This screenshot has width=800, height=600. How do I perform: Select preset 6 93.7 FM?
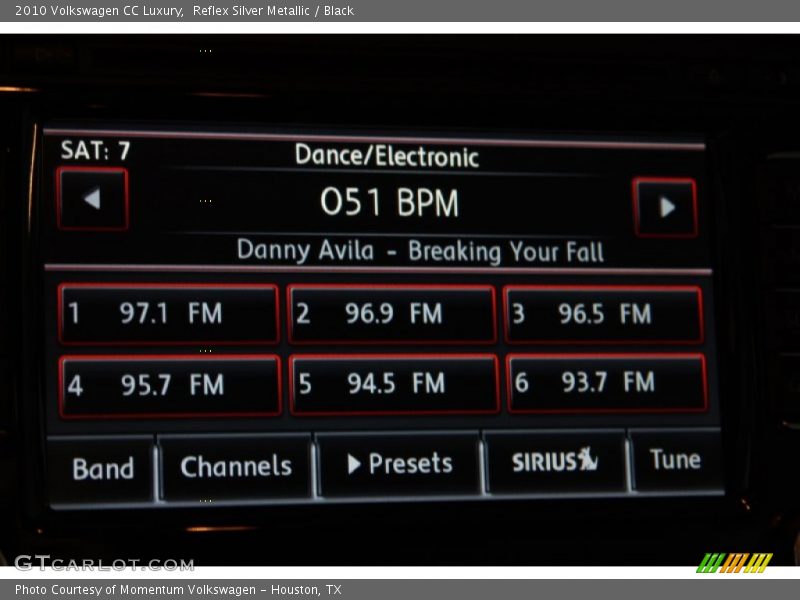click(606, 382)
